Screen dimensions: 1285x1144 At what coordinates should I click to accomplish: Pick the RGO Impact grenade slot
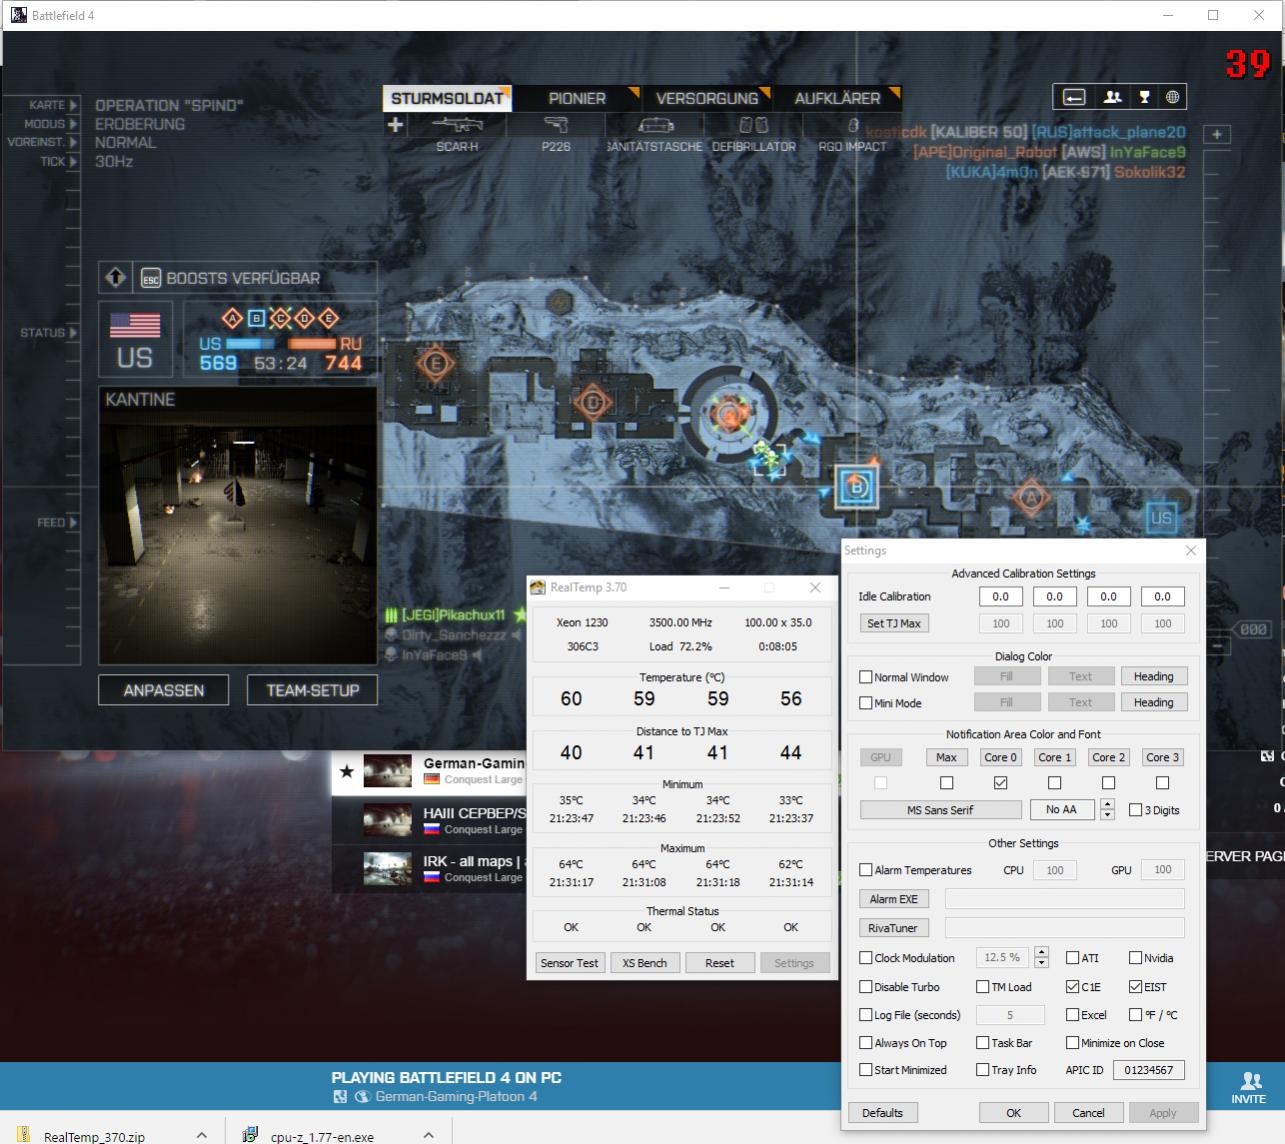853,125
